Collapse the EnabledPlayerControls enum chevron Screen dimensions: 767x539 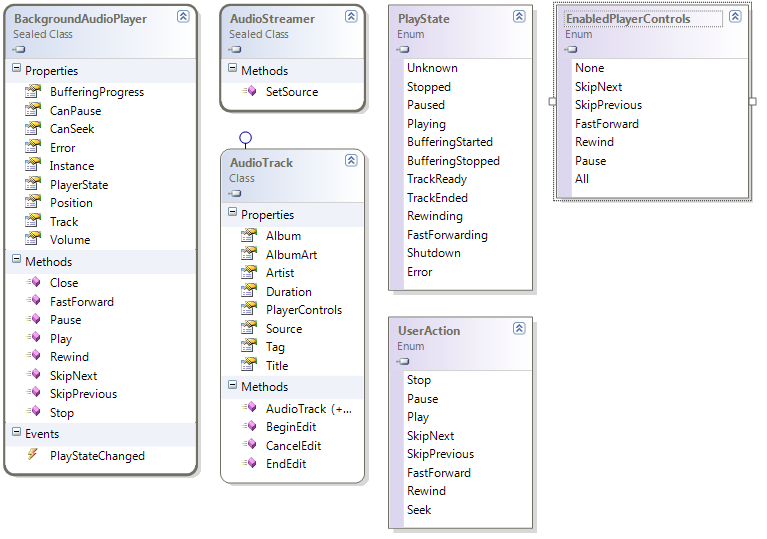(x=735, y=17)
